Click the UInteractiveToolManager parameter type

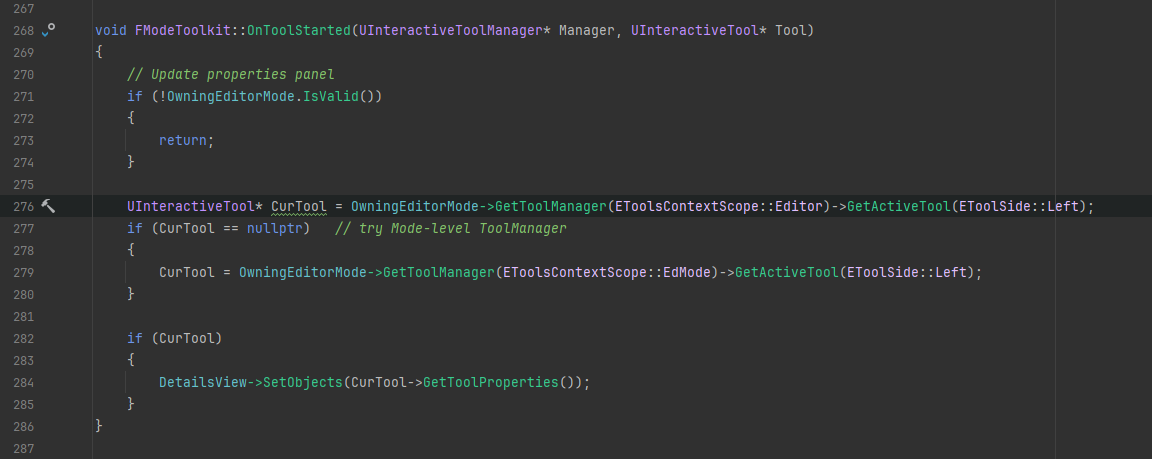[x=450, y=31]
